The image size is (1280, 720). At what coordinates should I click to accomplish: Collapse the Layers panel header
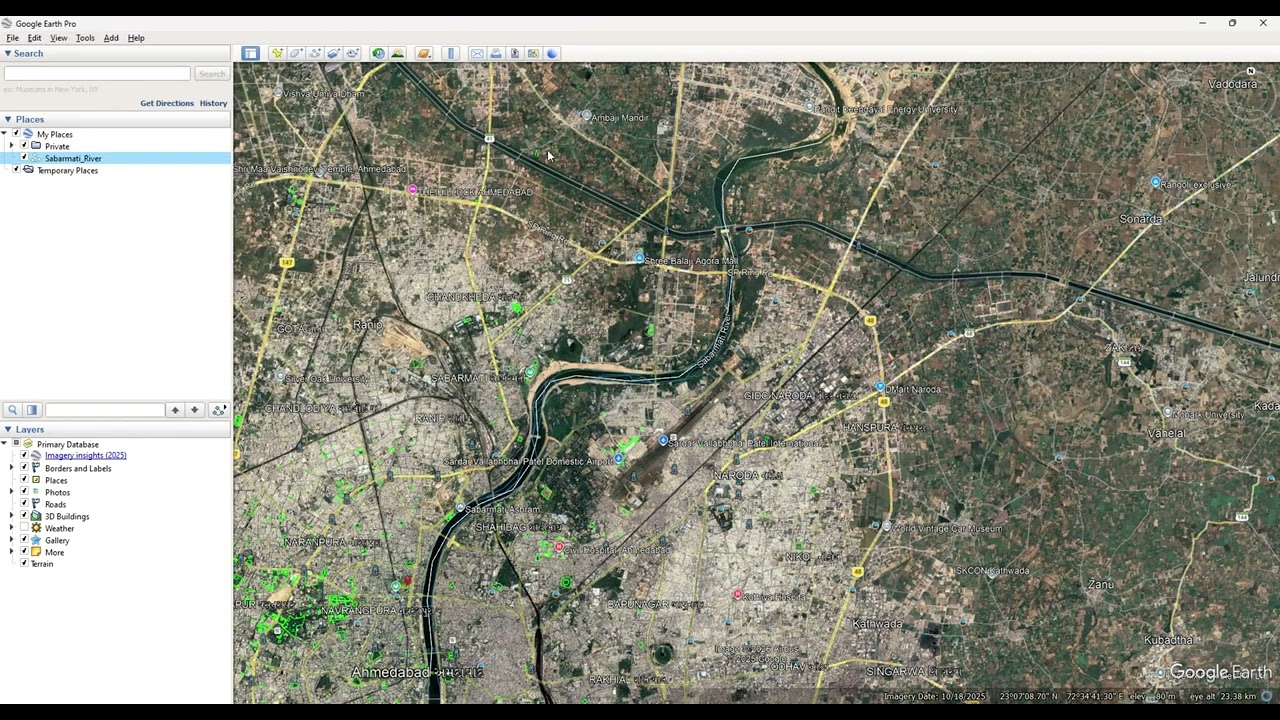coord(7,429)
